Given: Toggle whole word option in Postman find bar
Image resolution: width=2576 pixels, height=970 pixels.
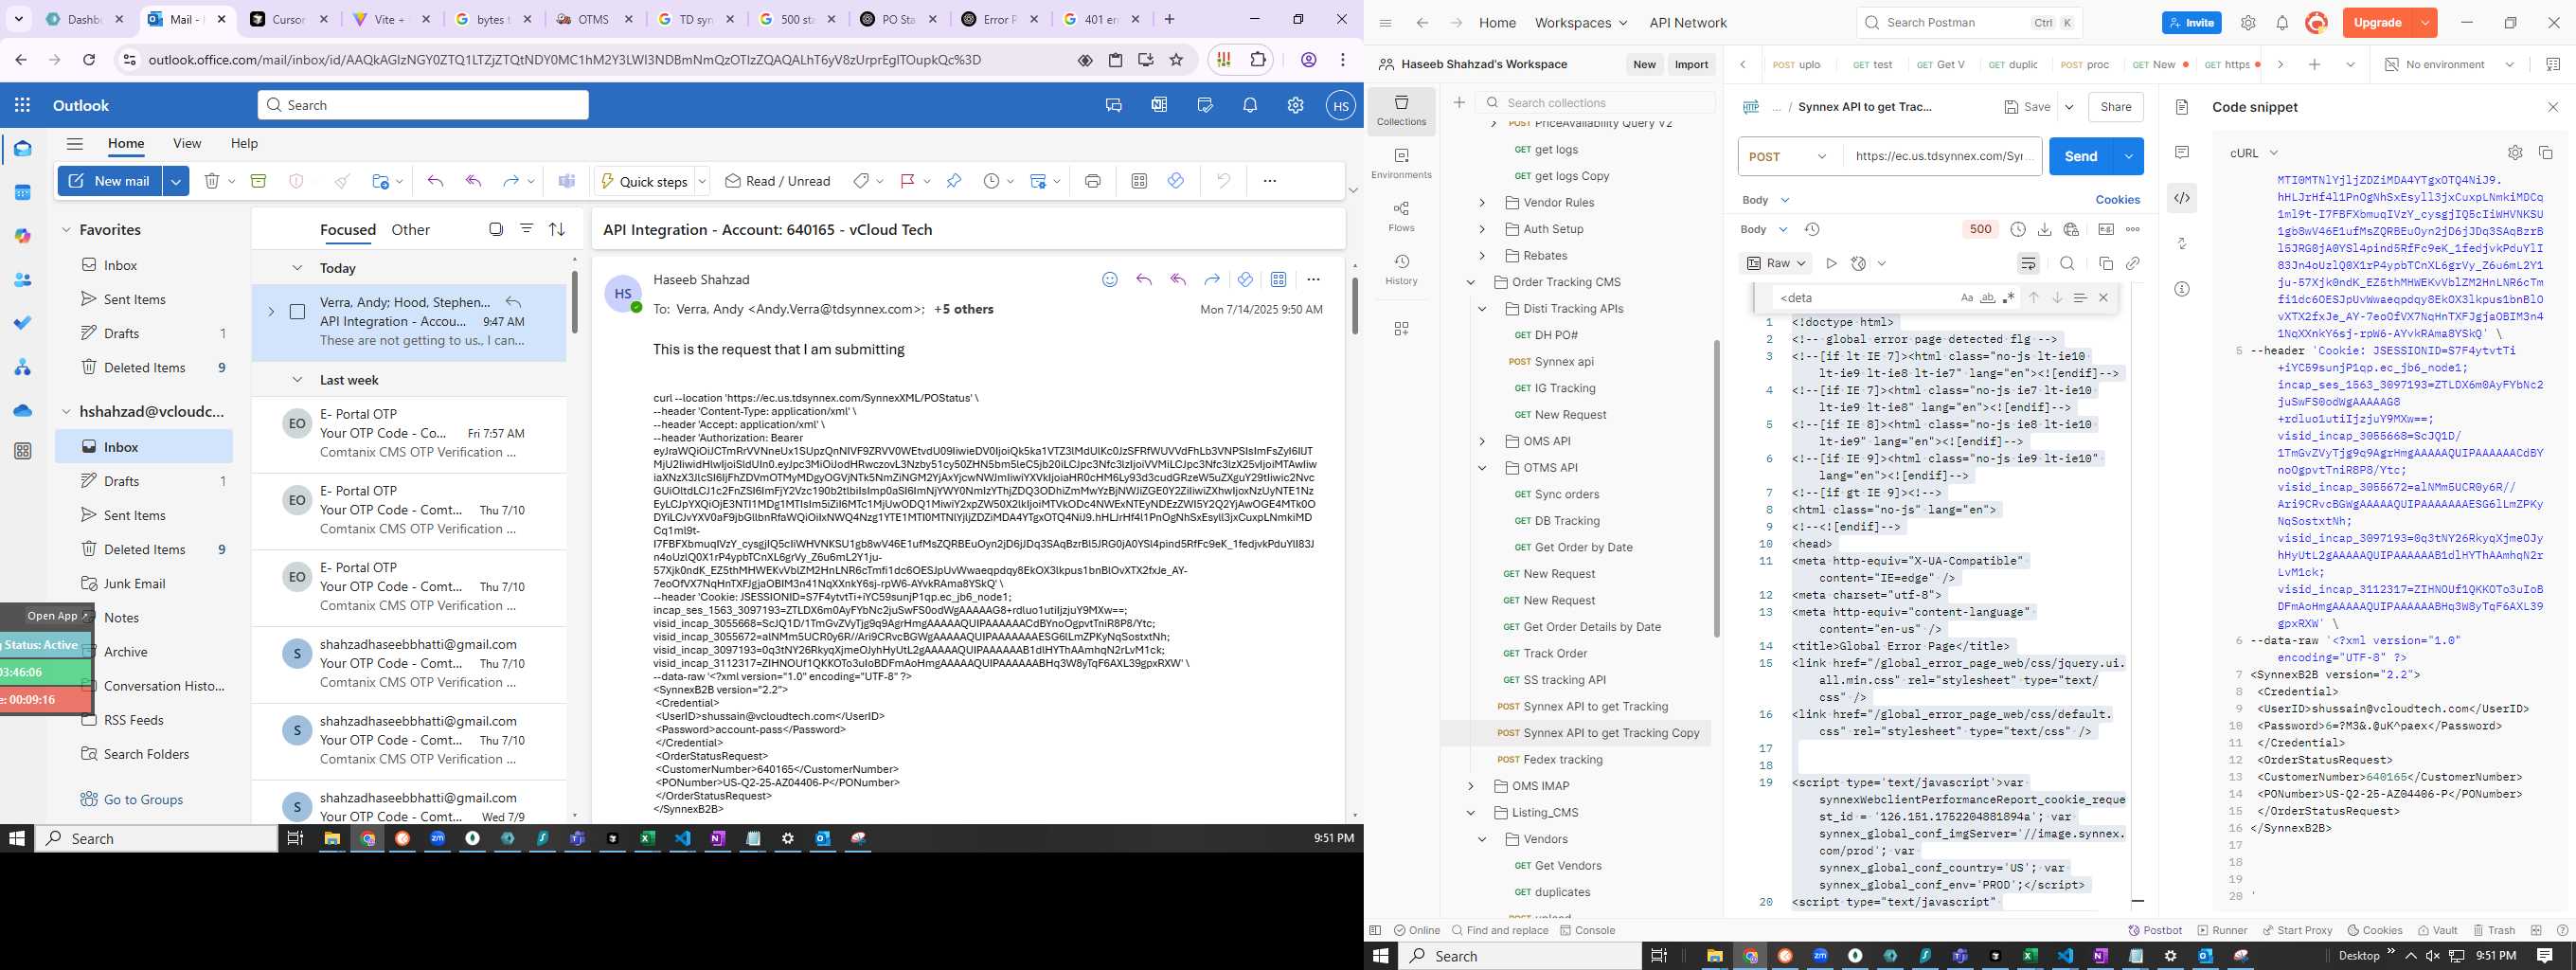Looking at the screenshot, I should coord(1987,298).
